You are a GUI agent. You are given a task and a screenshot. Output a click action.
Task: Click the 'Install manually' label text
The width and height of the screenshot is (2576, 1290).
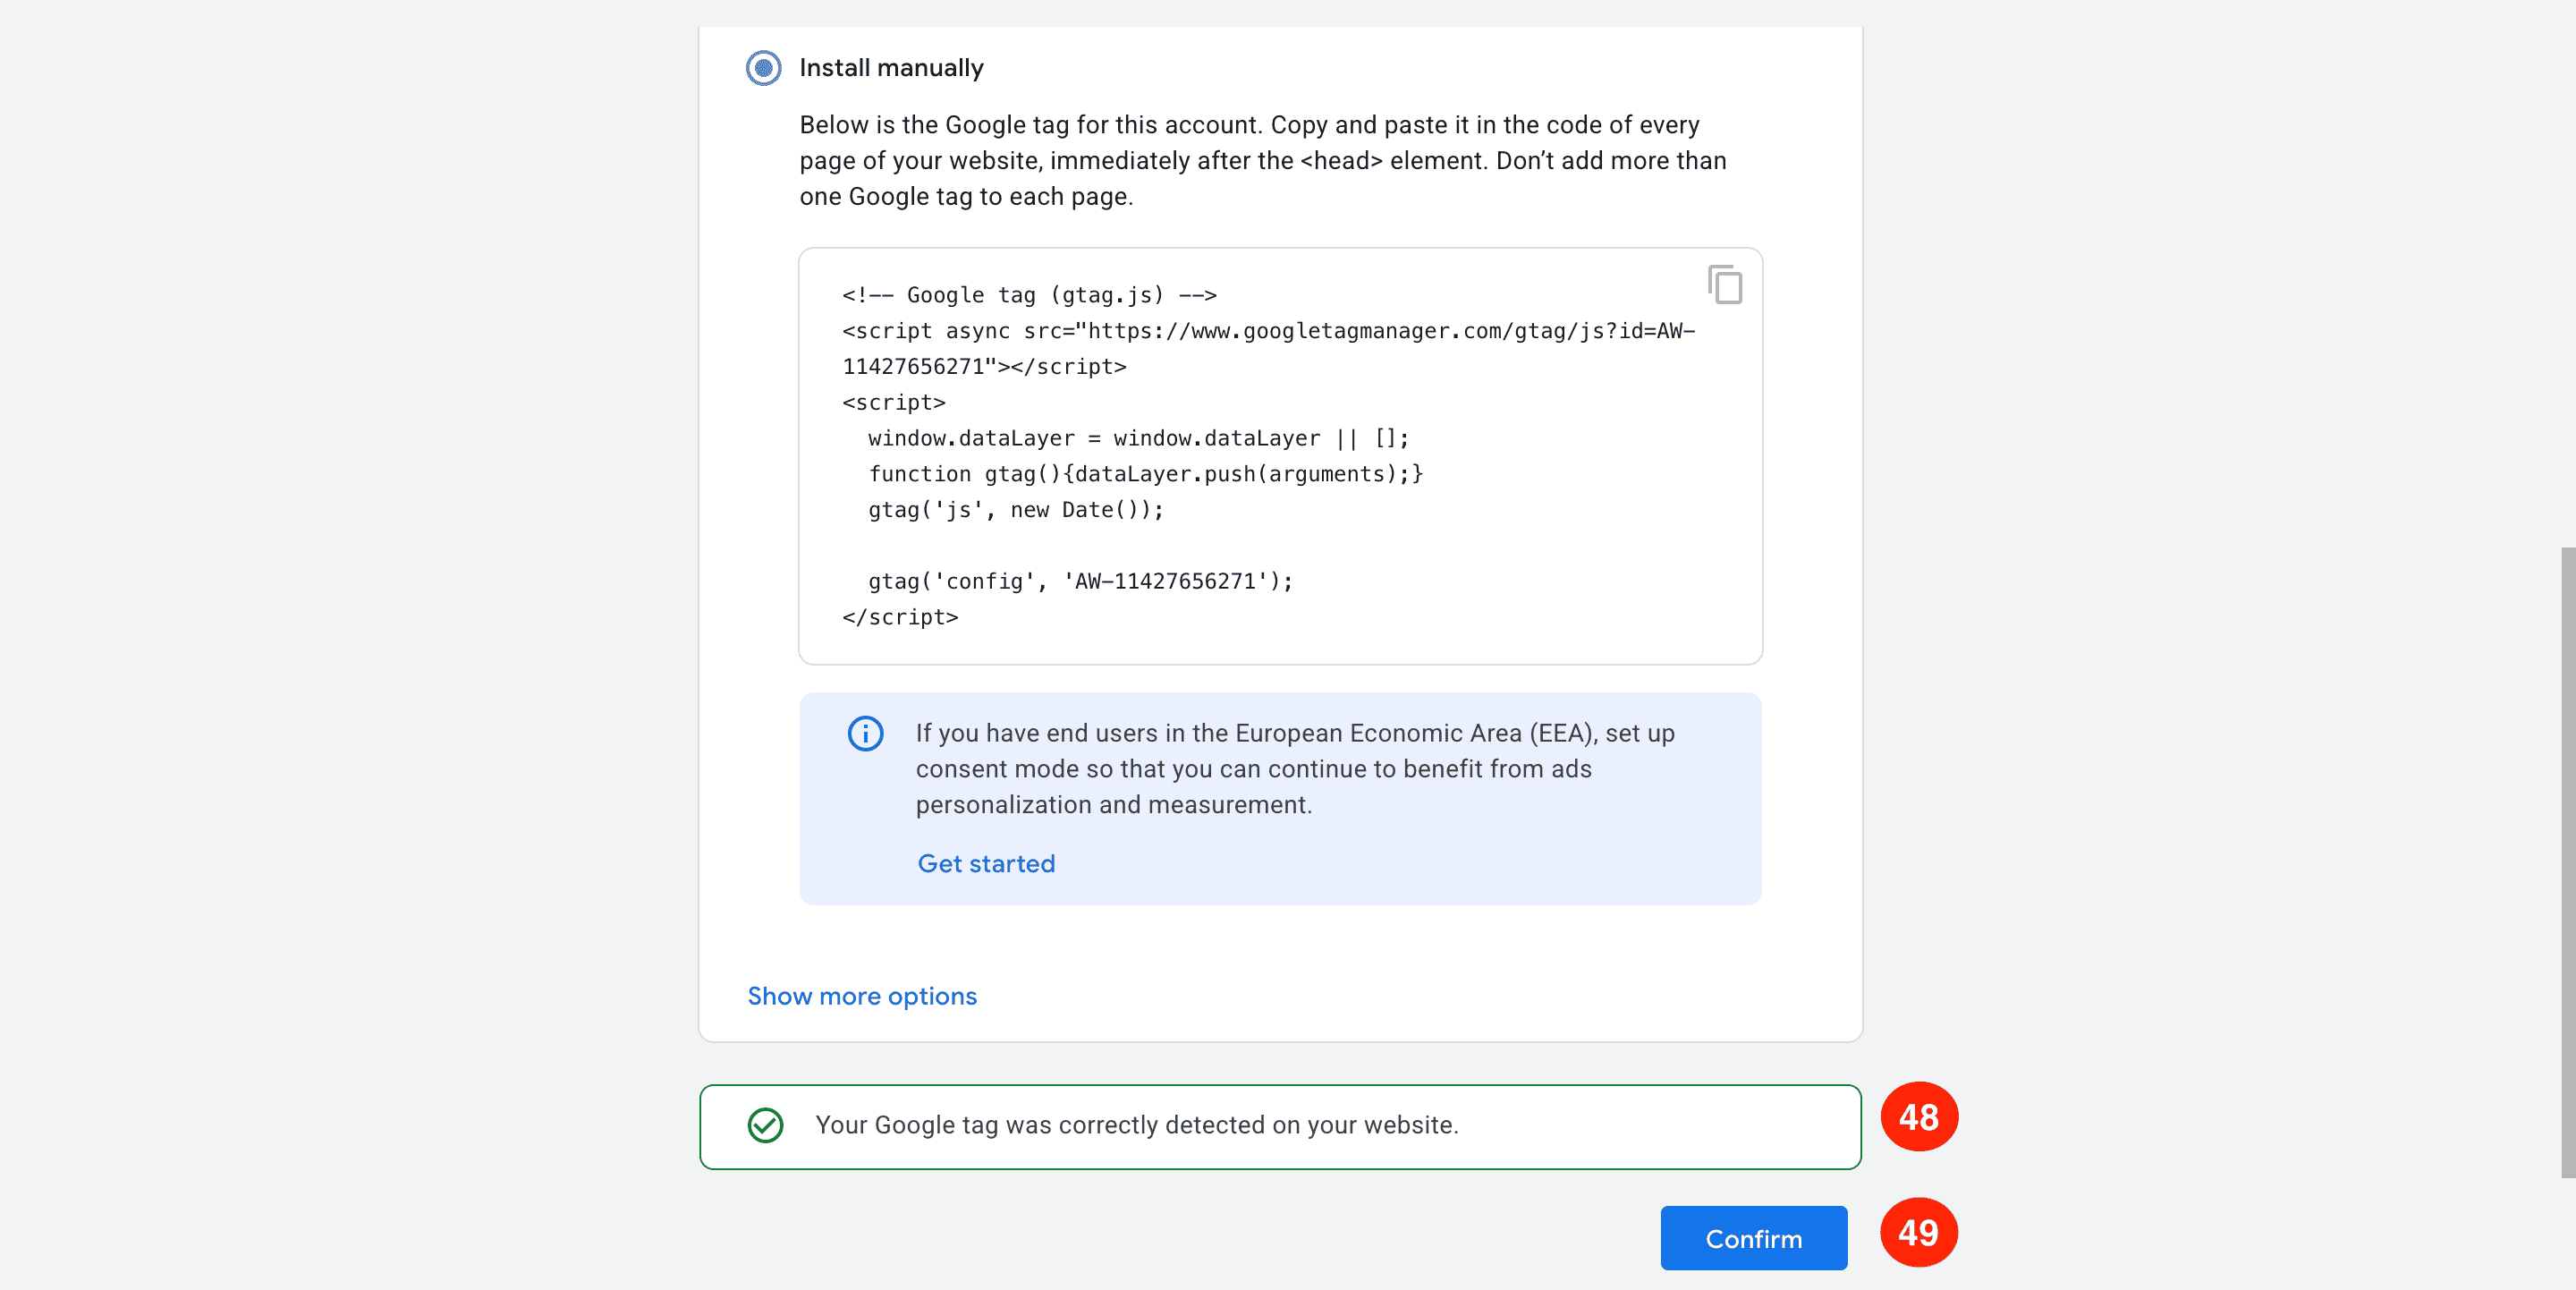pos(891,68)
